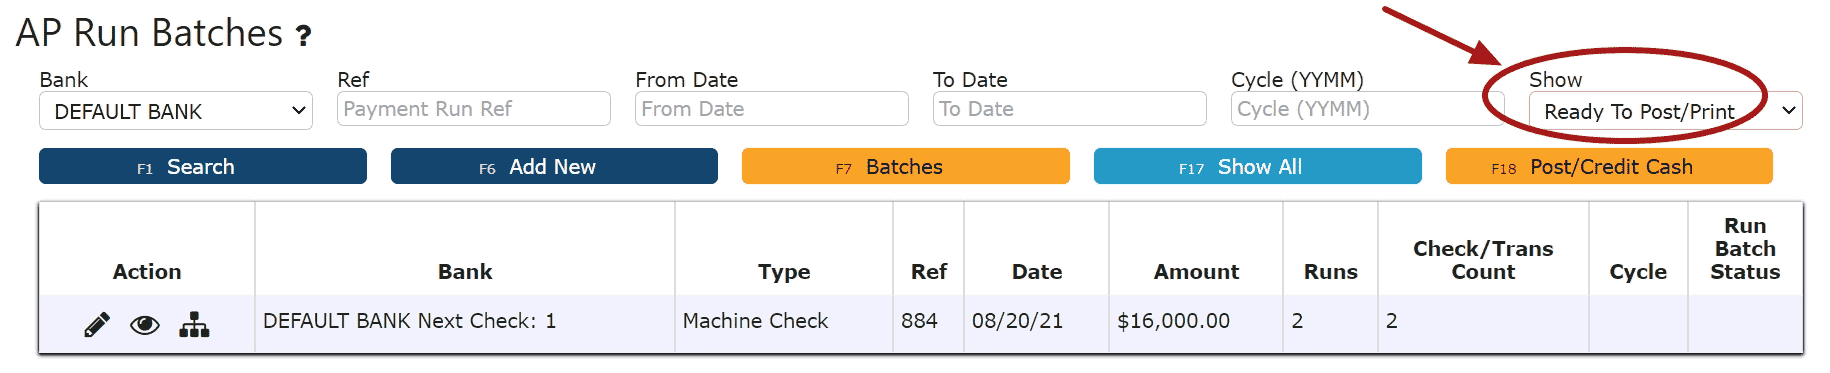Image resolution: width=1830 pixels, height=373 pixels.
Task: Click the Cycle (YYMM) input field
Action: click(x=1368, y=109)
